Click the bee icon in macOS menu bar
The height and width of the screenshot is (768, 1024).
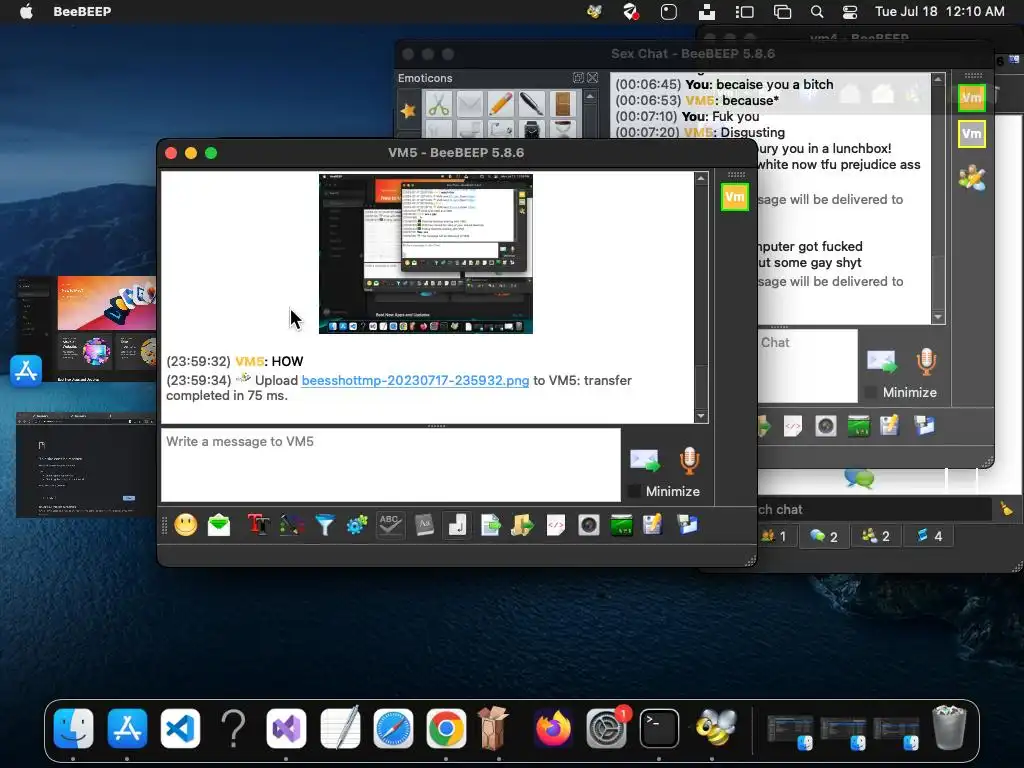click(594, 12)
